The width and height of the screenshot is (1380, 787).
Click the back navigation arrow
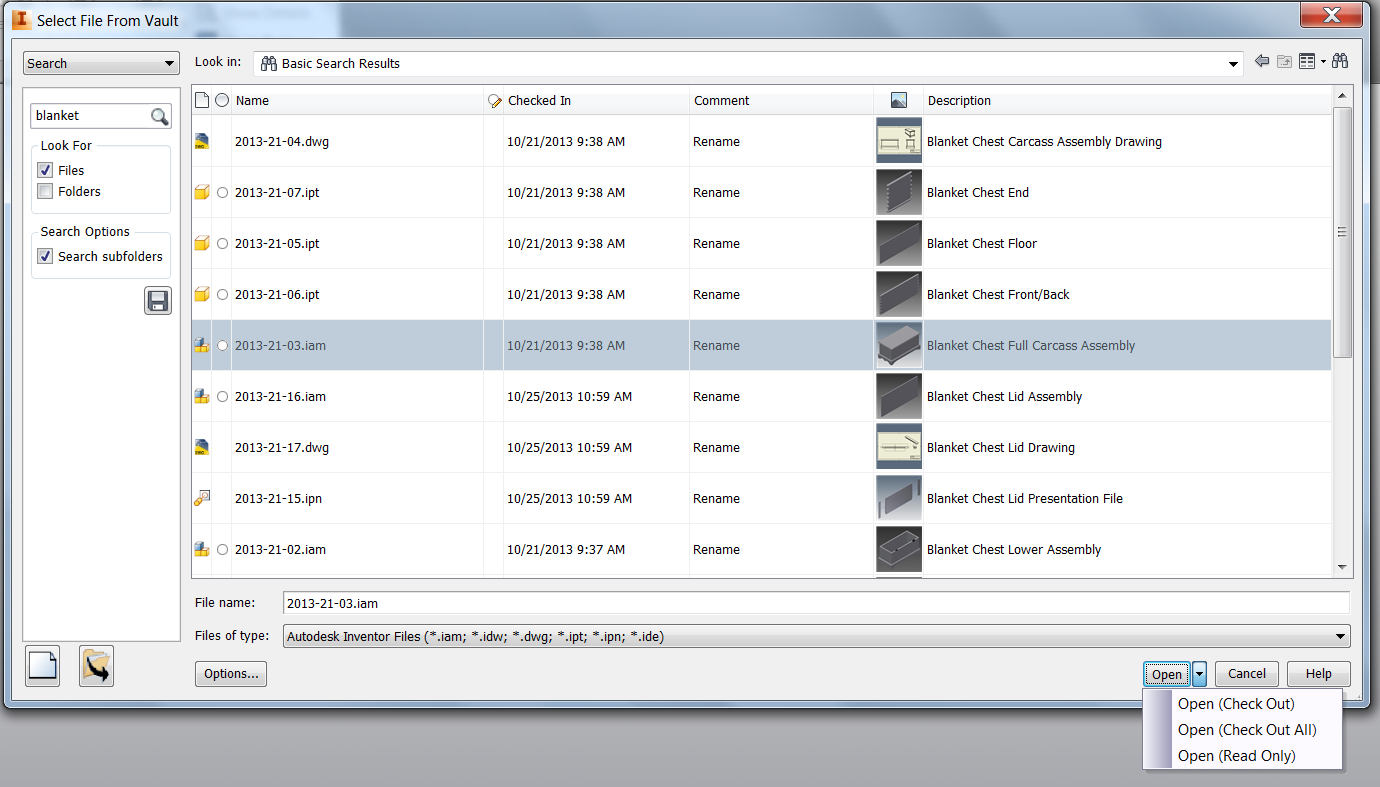pyautogui.click(x=1261, y=60)
